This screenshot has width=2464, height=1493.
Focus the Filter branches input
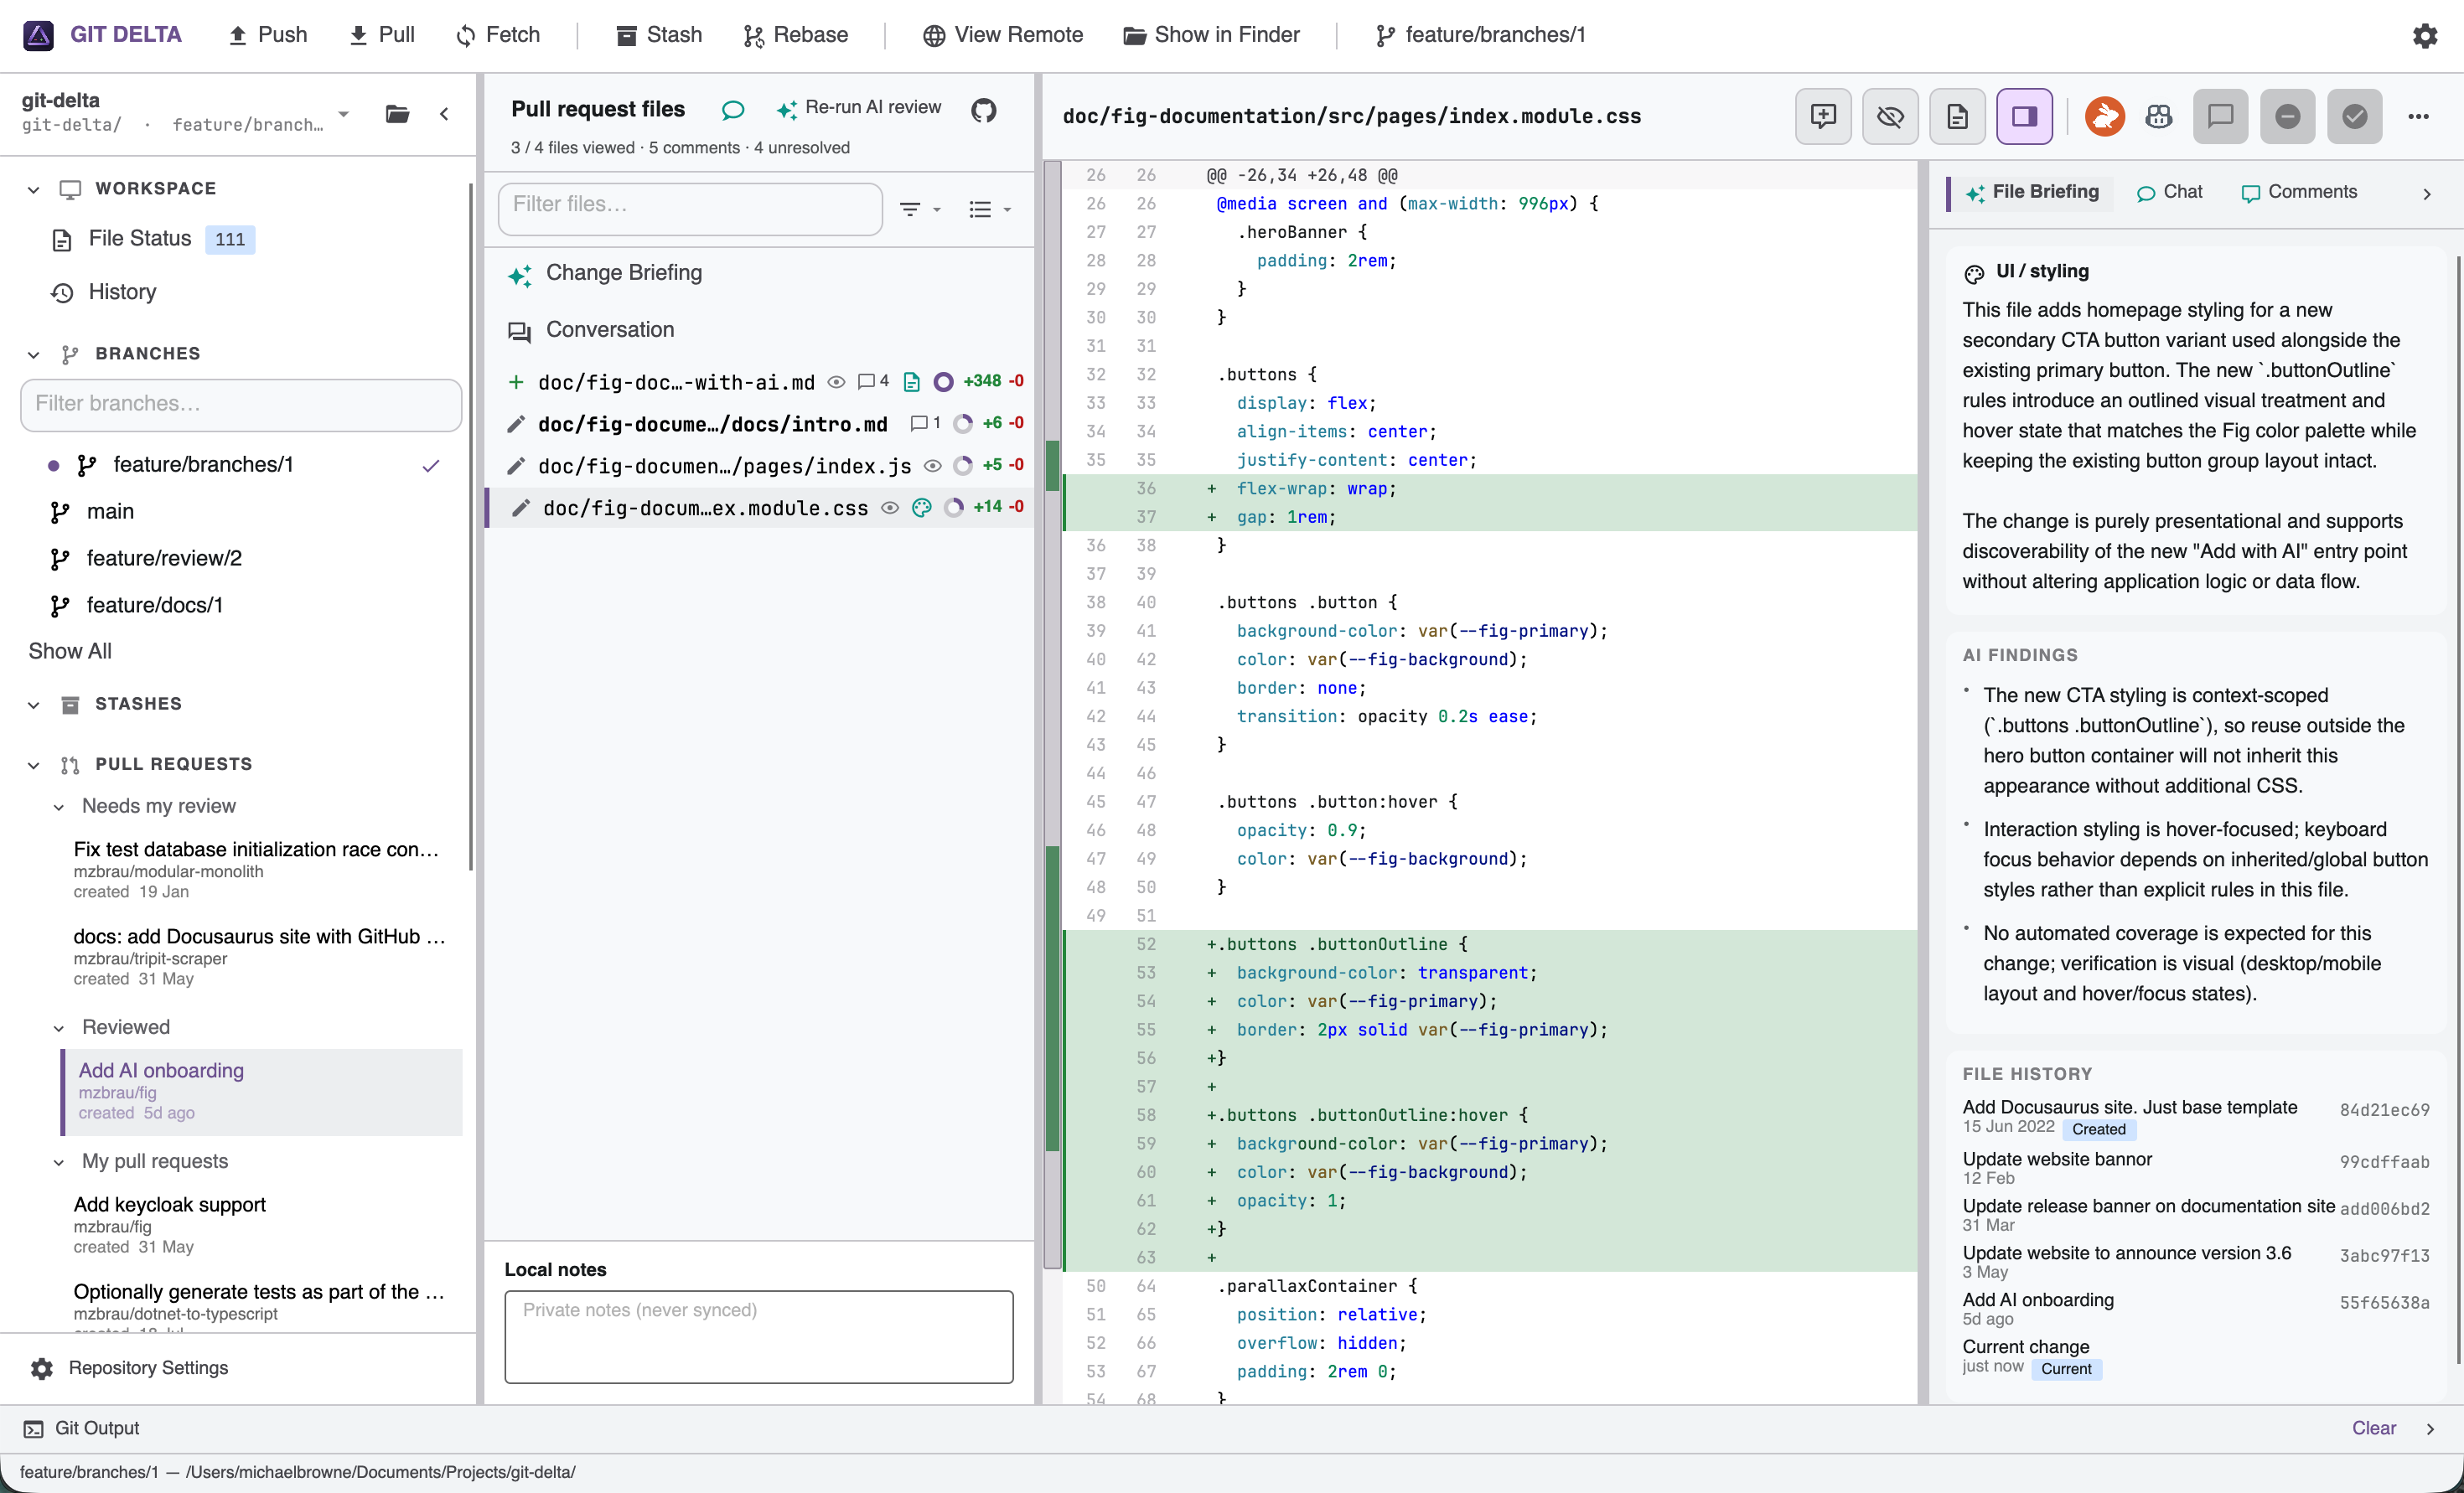point(241,405)
